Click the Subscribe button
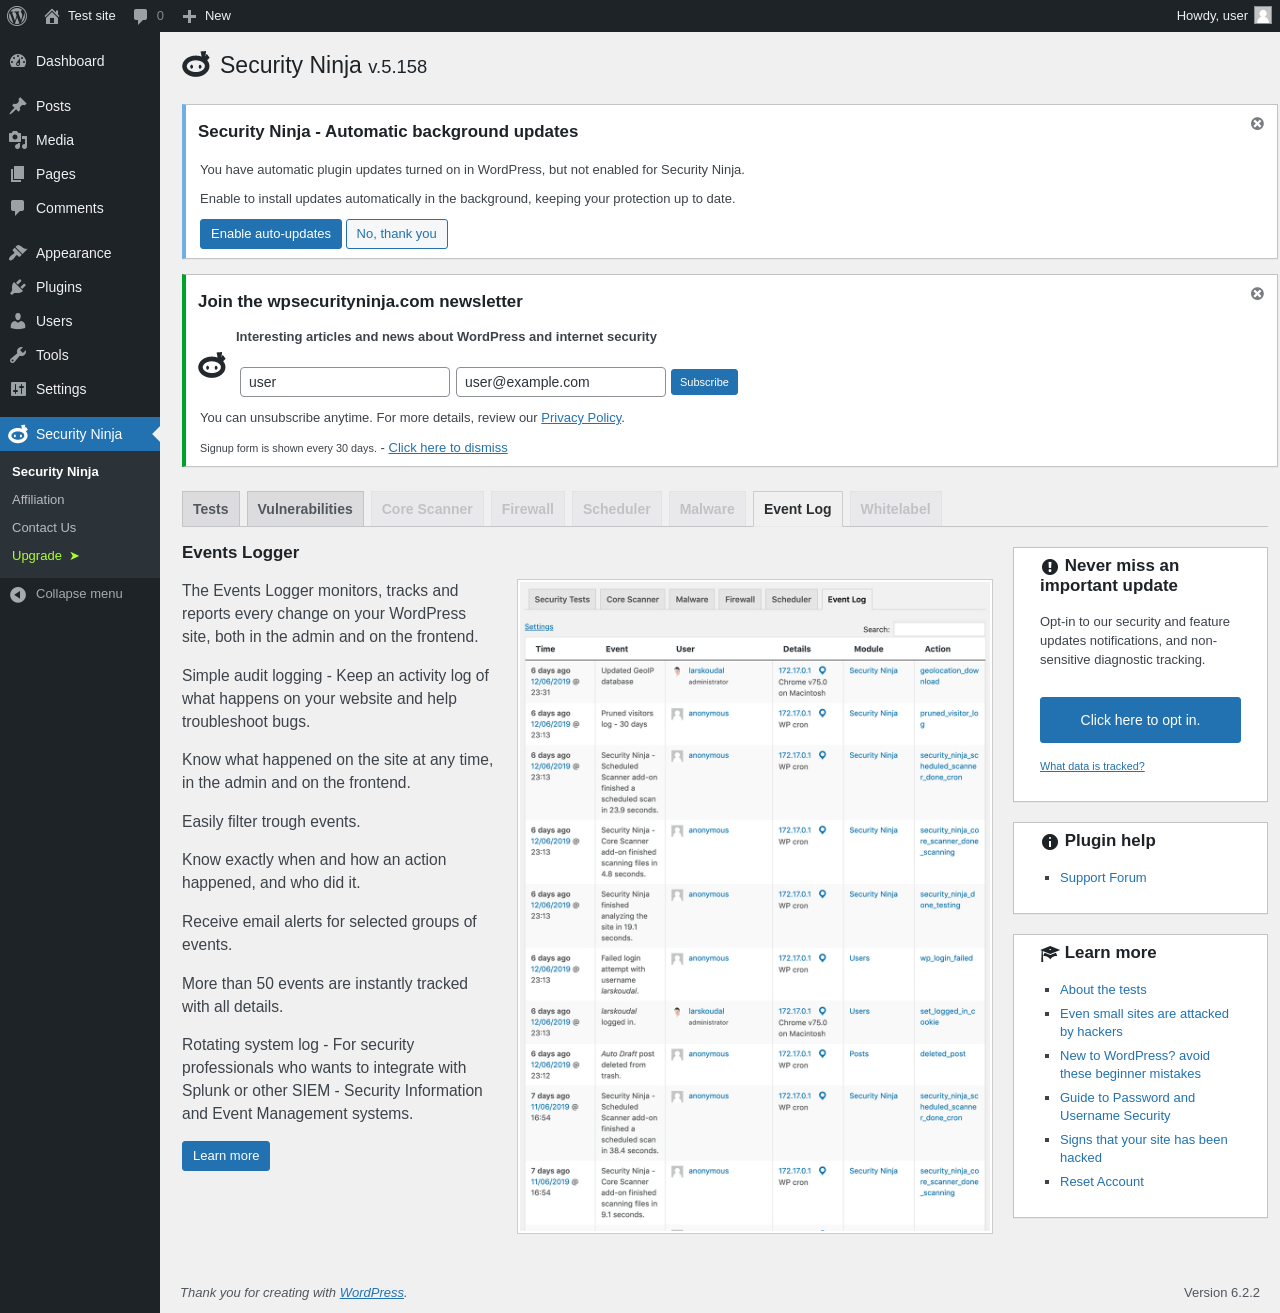Image resolution: width=1280 pixels, height=1313 pixels. [704, 382]
